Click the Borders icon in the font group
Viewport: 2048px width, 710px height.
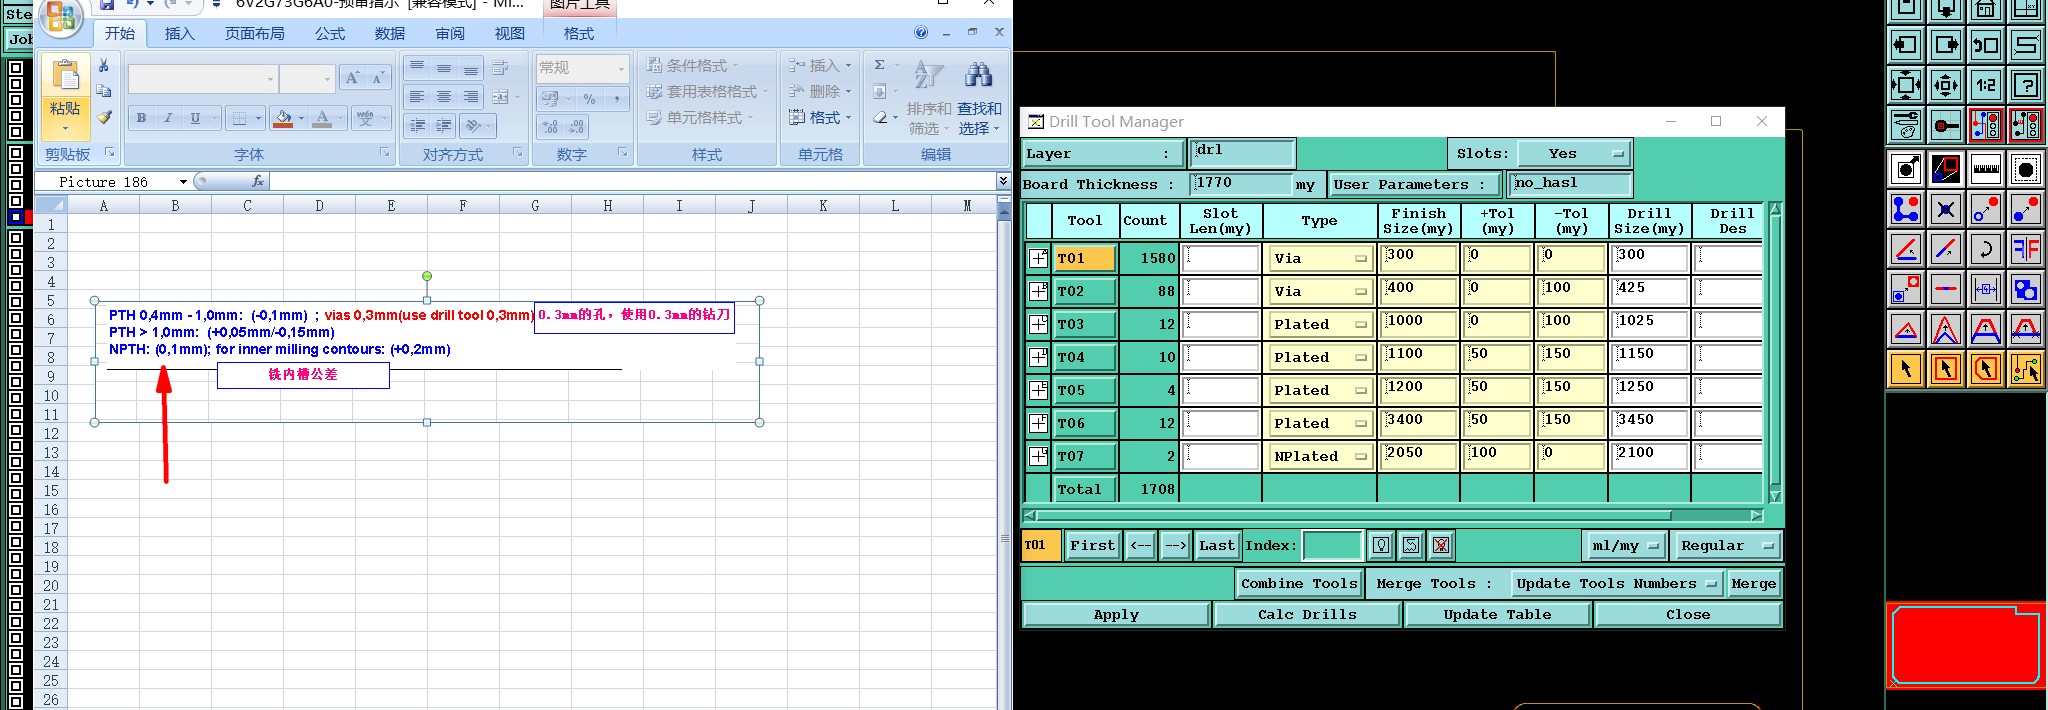[x=239, y=118]
